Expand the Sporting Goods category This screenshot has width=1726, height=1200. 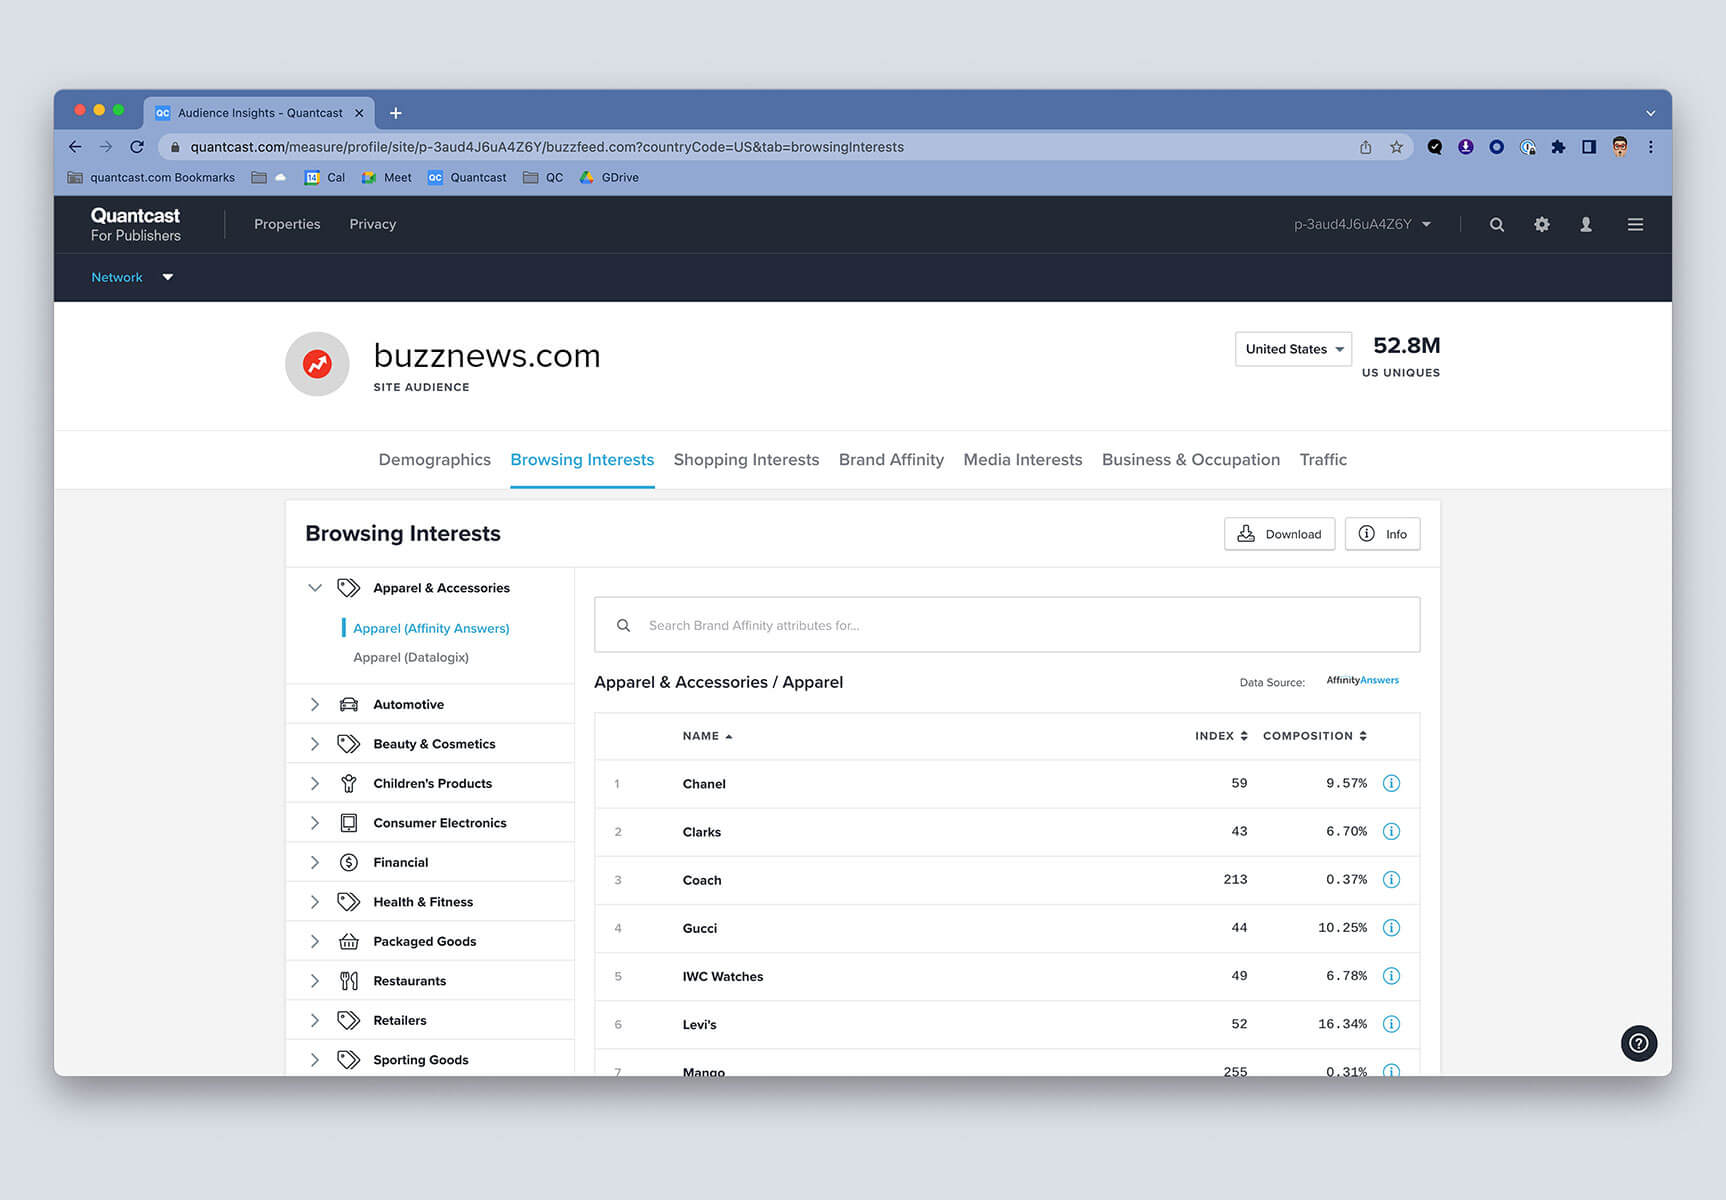click(x=315, y=1060)
